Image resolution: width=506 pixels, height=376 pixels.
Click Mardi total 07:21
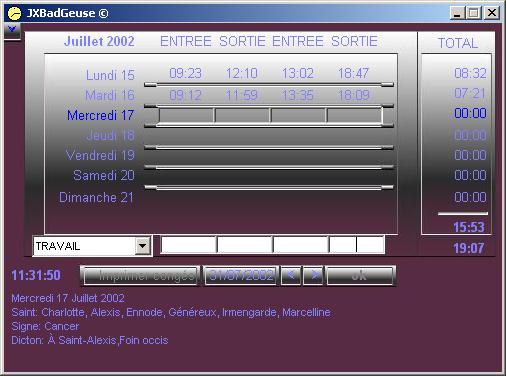point(470,93)
